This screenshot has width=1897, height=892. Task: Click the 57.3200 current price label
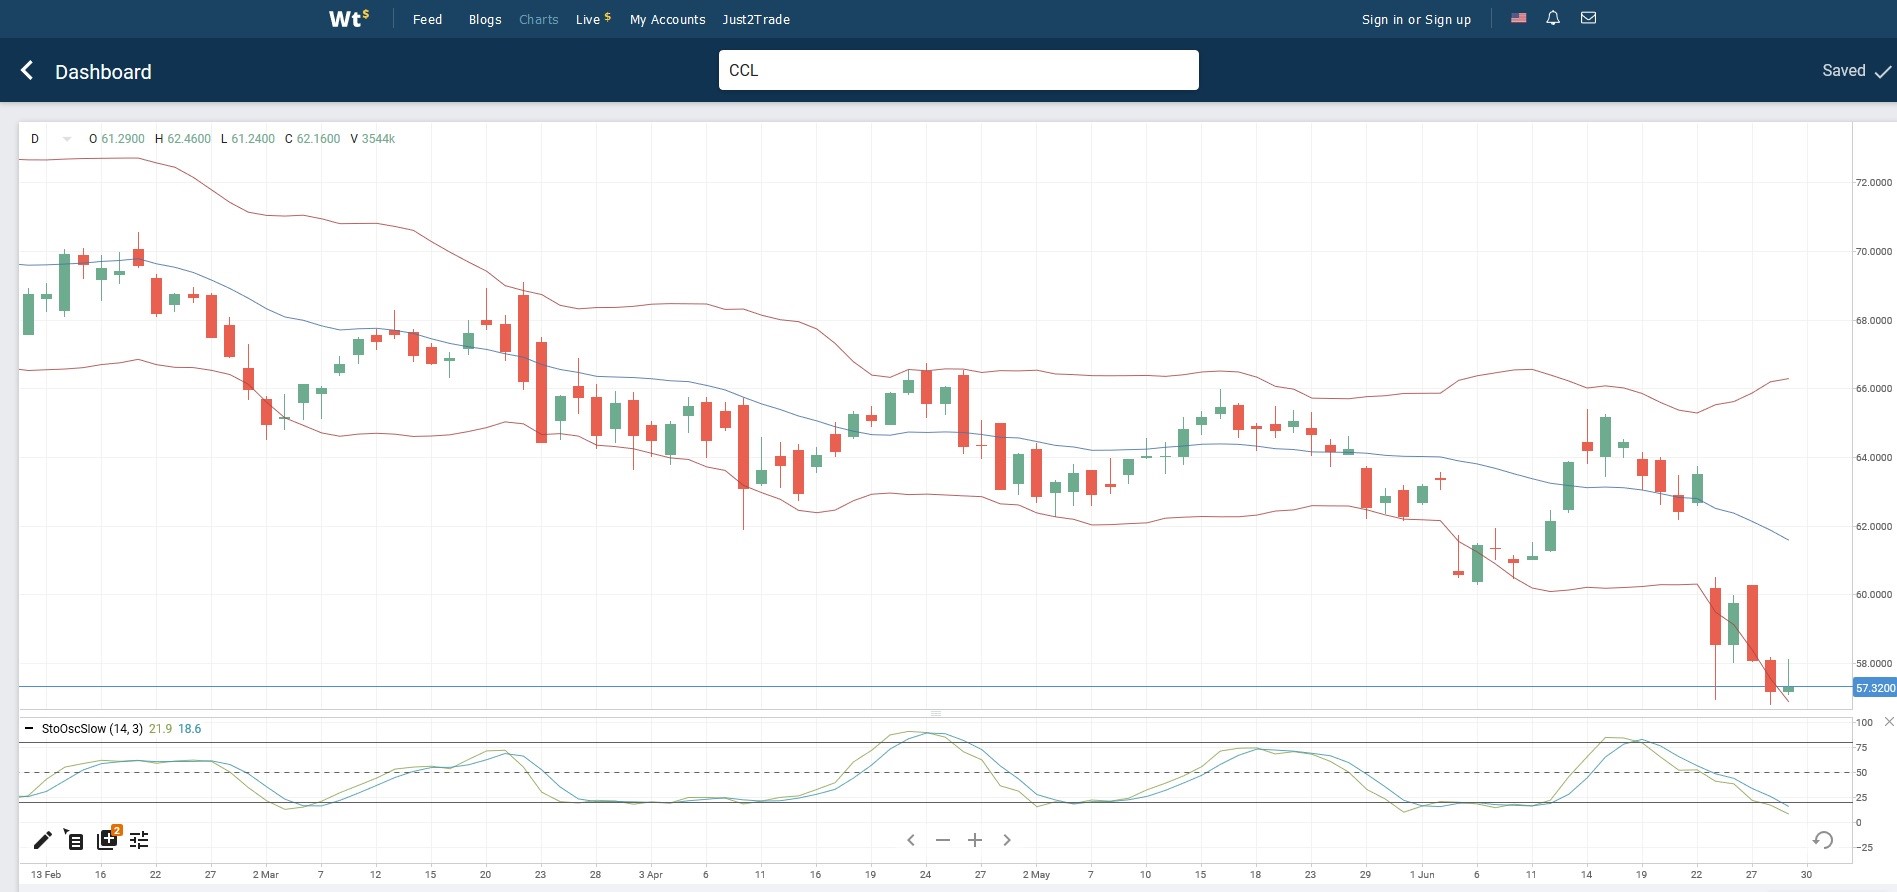coord(1875,688)
